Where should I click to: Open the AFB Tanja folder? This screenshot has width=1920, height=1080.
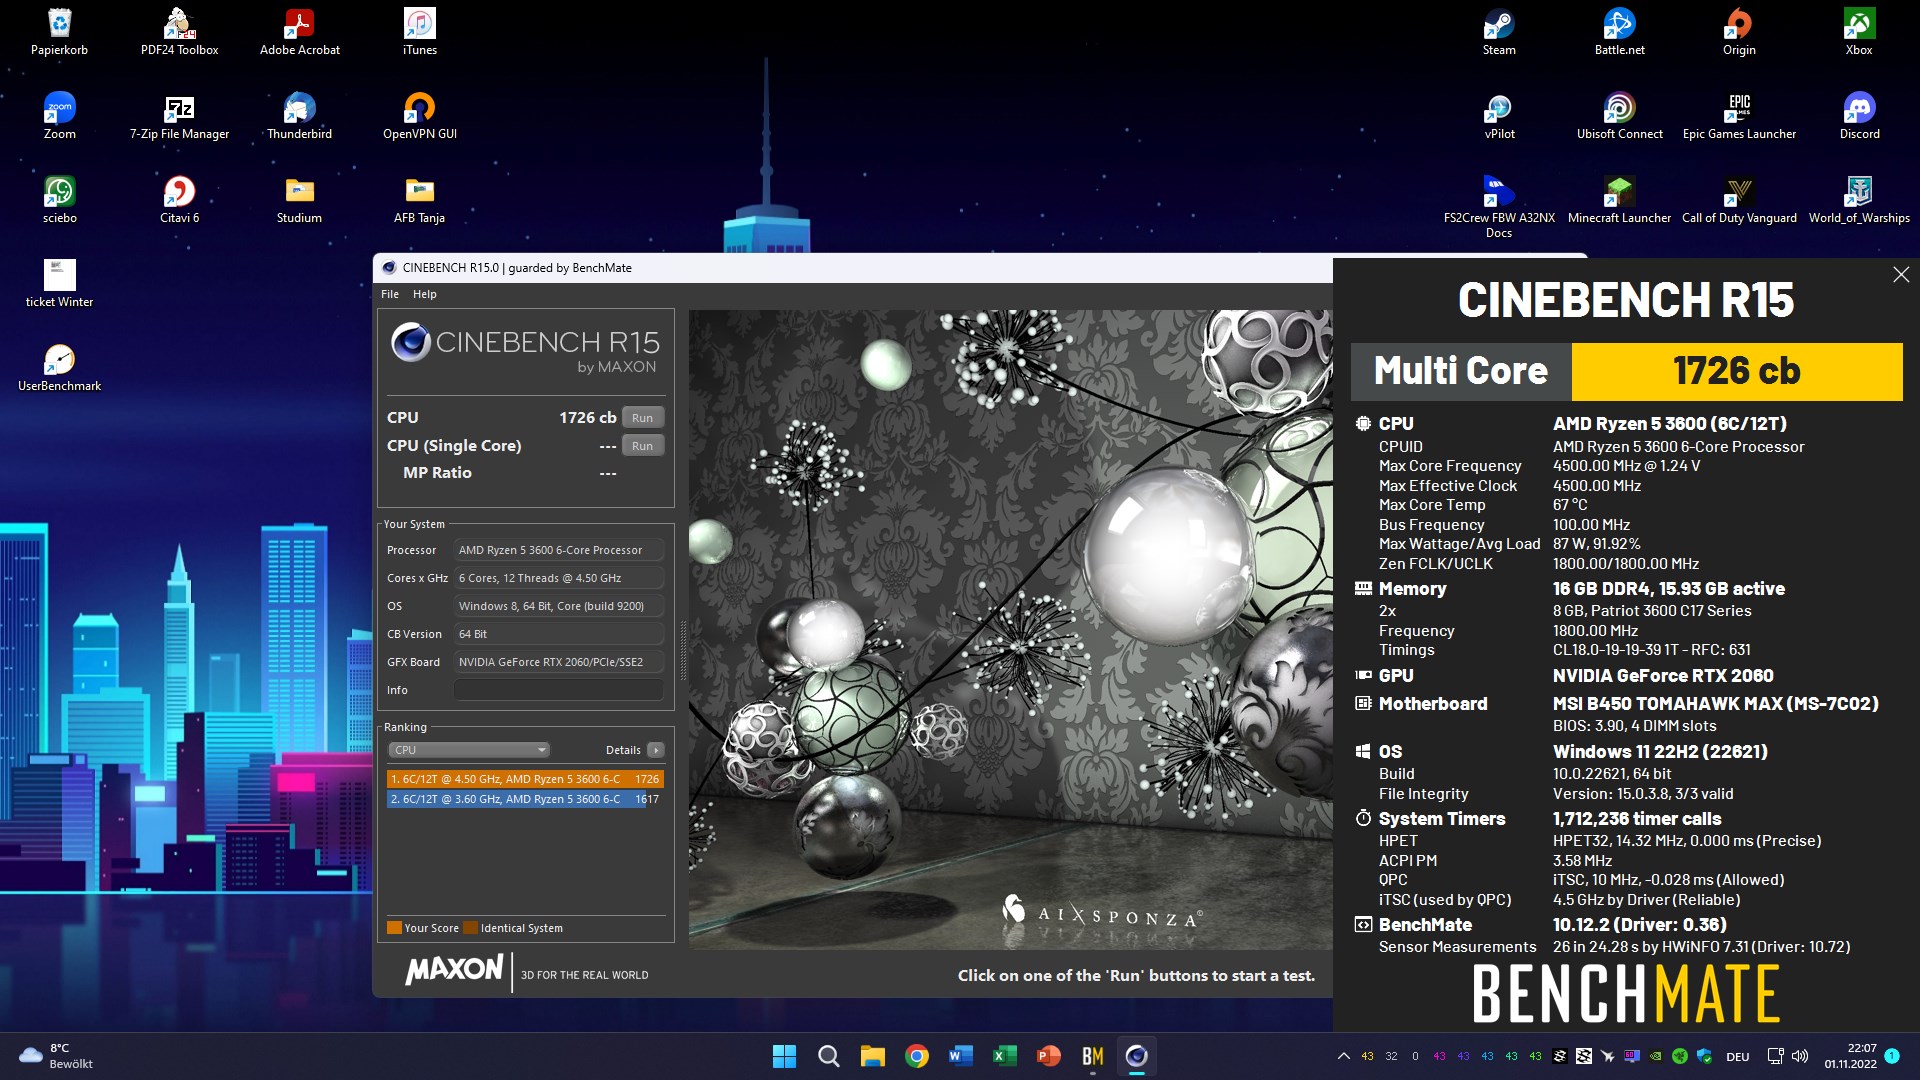[x=419, y=199]
